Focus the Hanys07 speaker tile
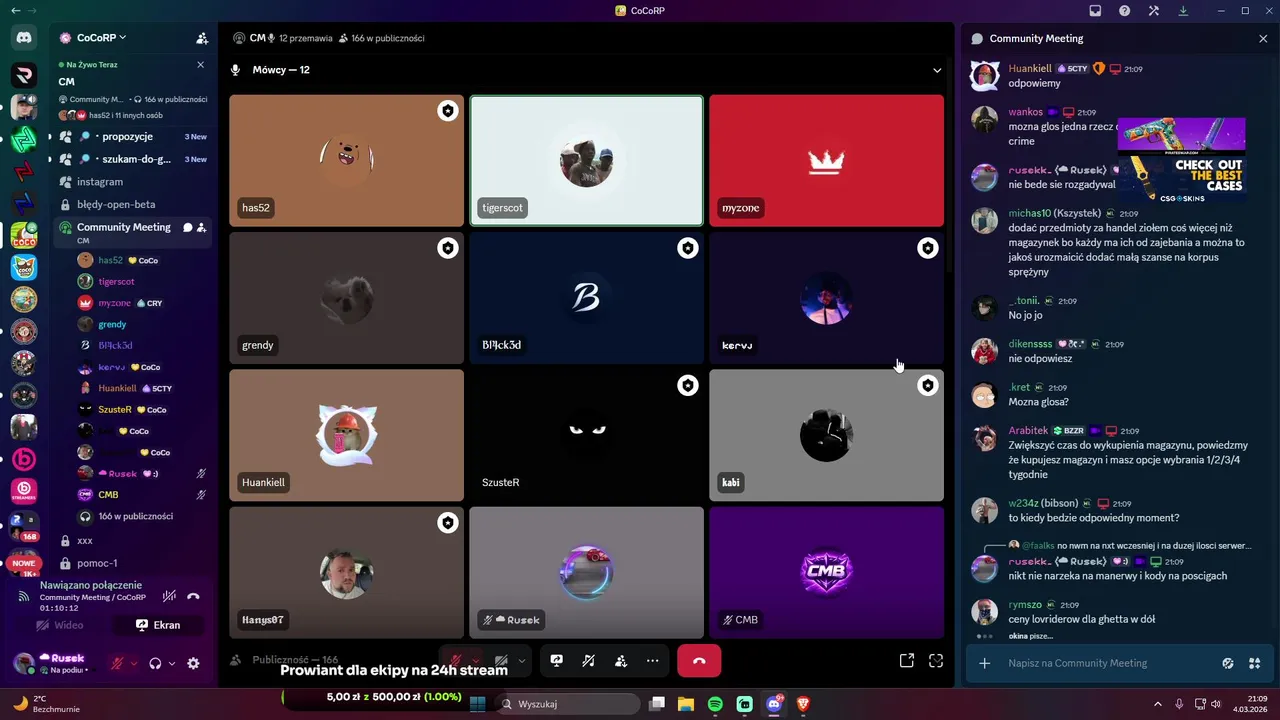1280x720 pixels. [346, 572]
